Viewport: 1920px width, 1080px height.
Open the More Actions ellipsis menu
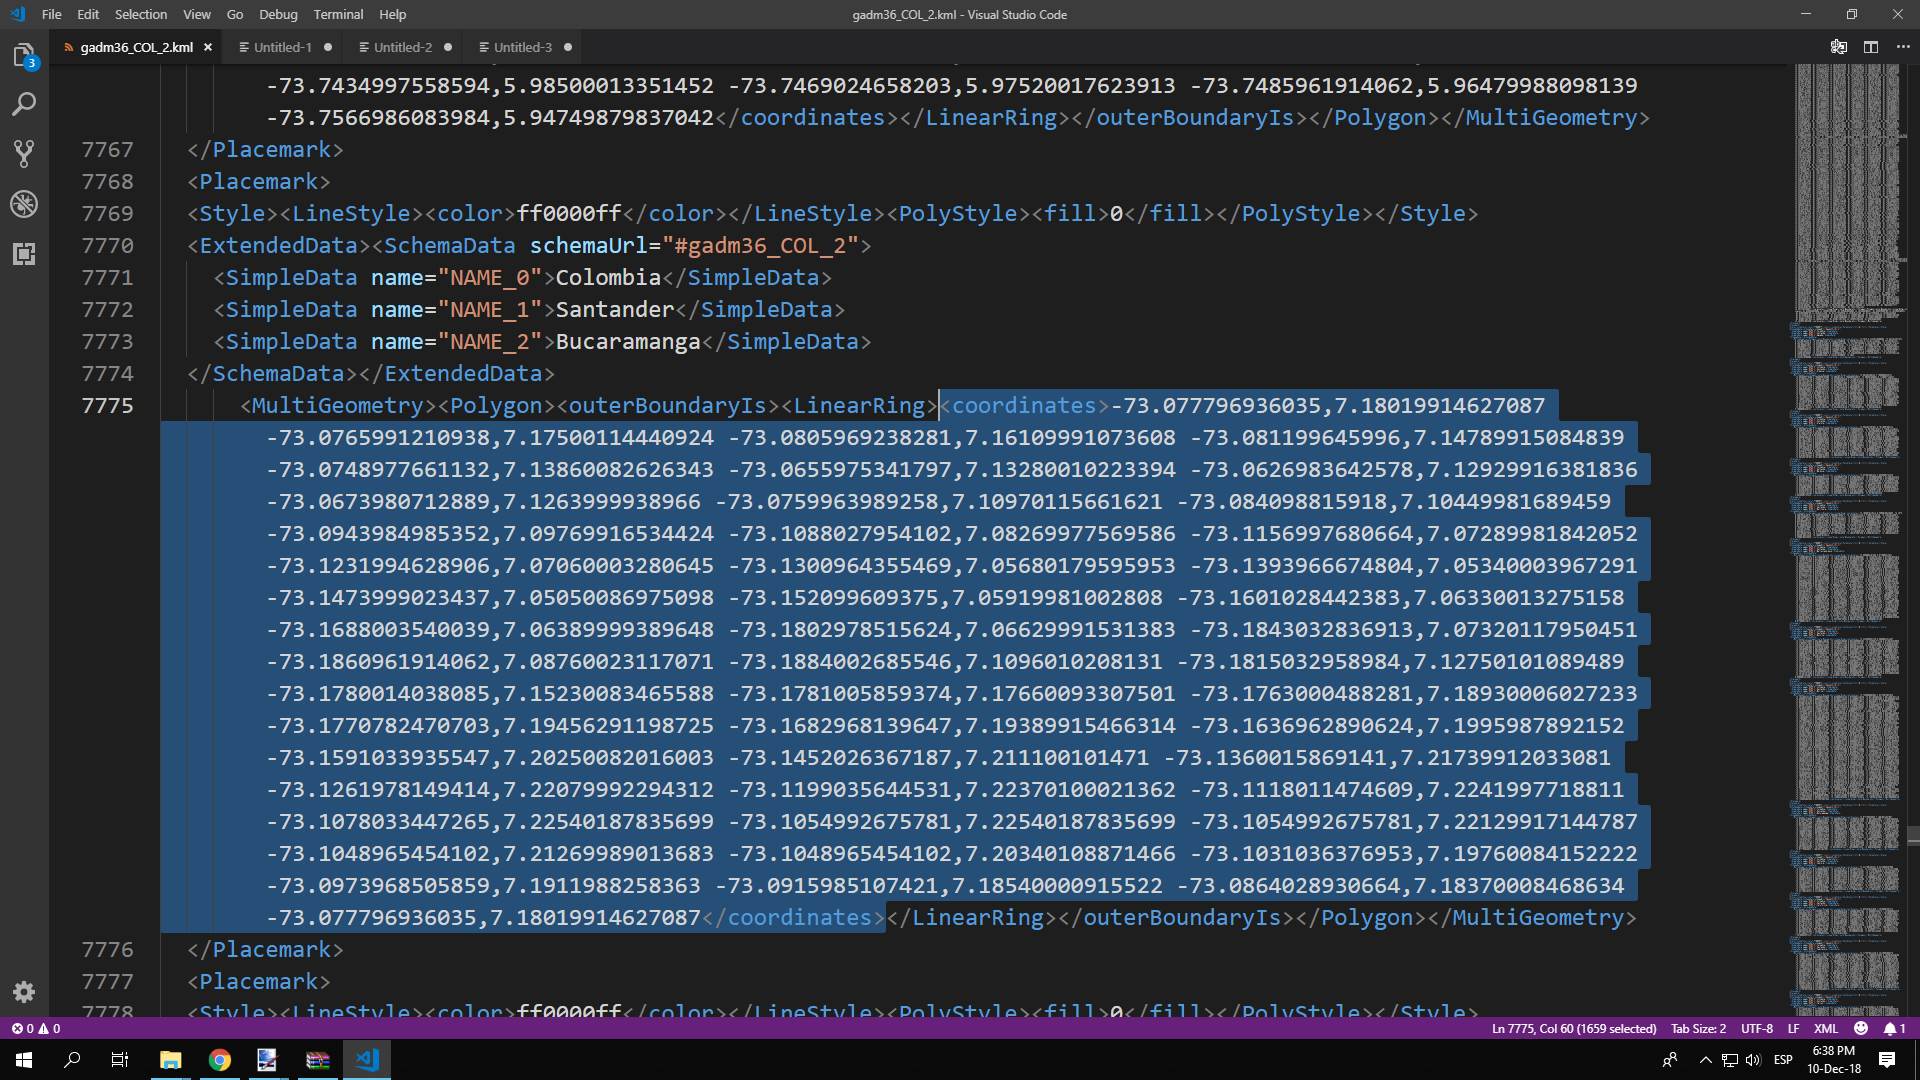pos(1902,47)
